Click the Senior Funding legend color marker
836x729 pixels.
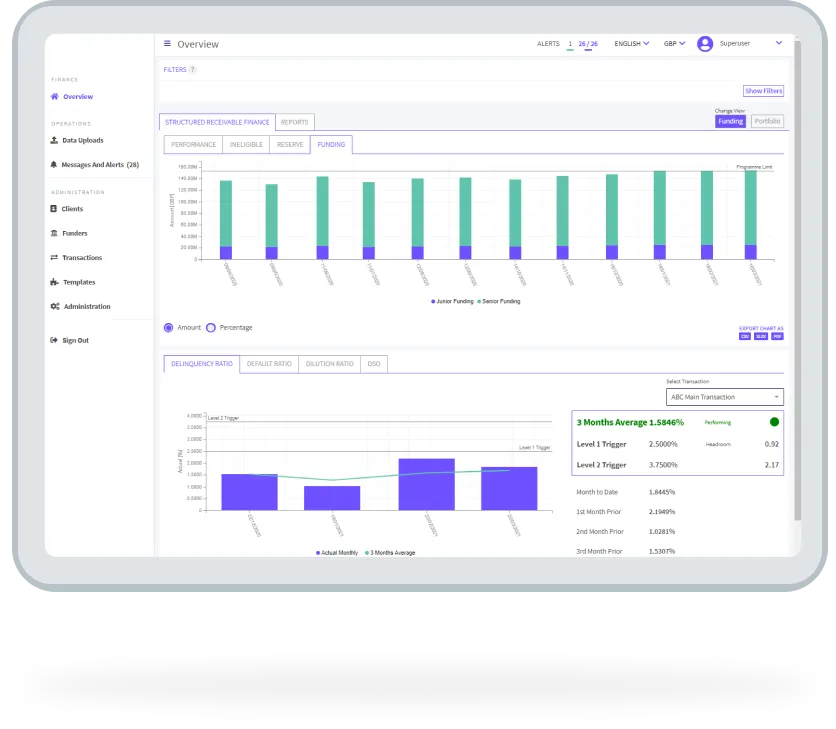tap(480, 301)
